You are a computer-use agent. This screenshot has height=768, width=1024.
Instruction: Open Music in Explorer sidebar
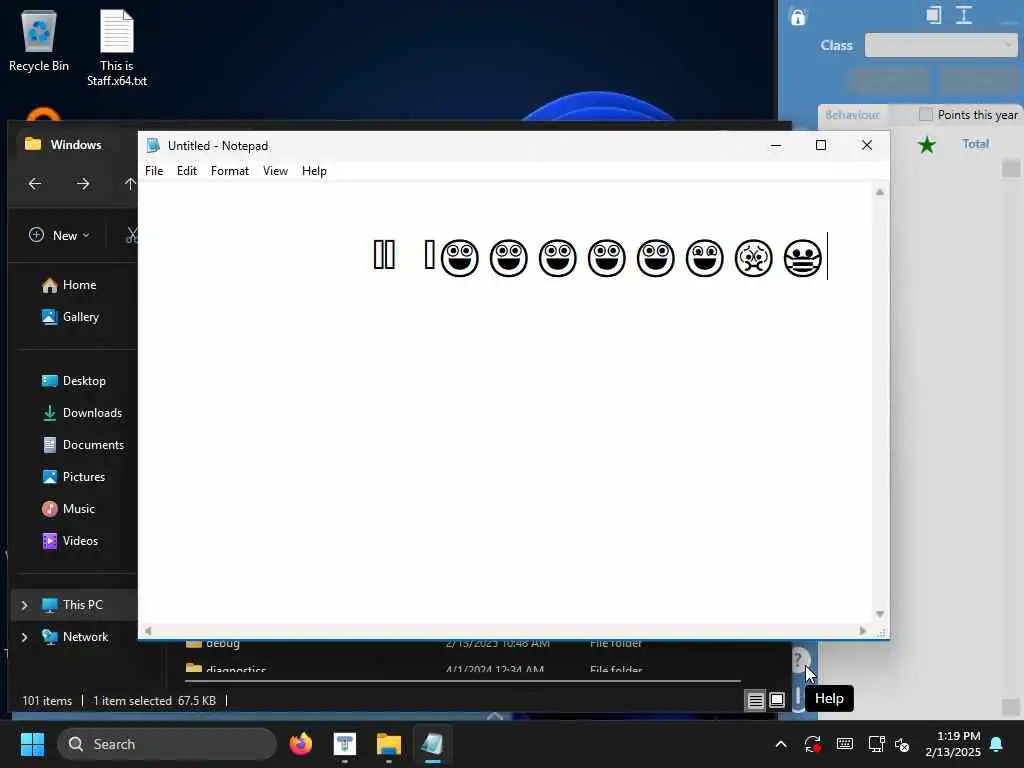pos(68,509)
